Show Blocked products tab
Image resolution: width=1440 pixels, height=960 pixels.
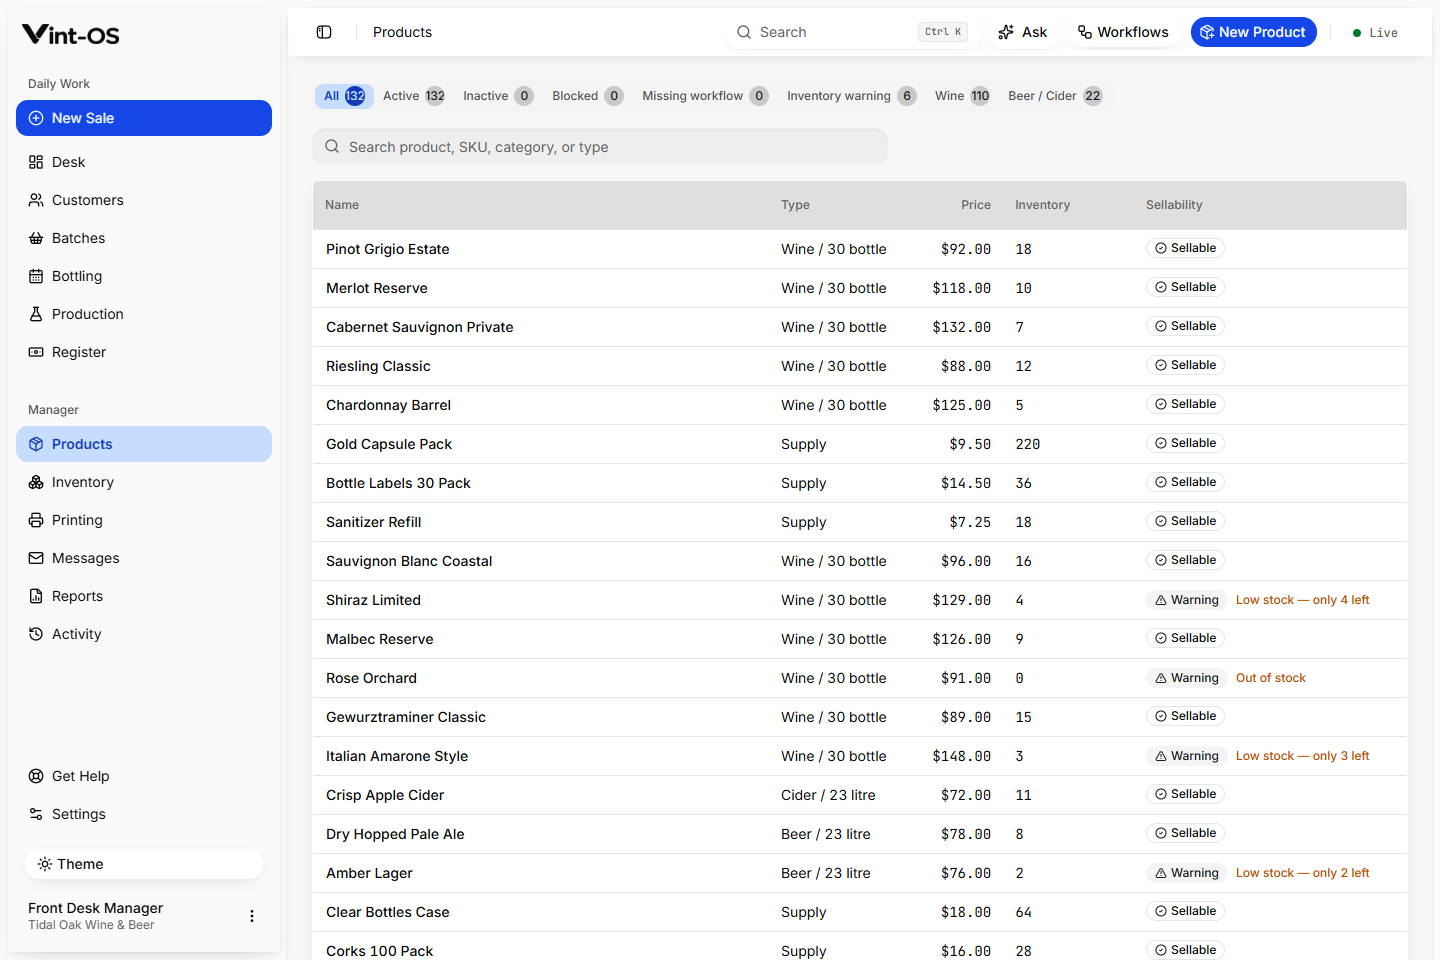pyautogui.click(x=587, y=96)
